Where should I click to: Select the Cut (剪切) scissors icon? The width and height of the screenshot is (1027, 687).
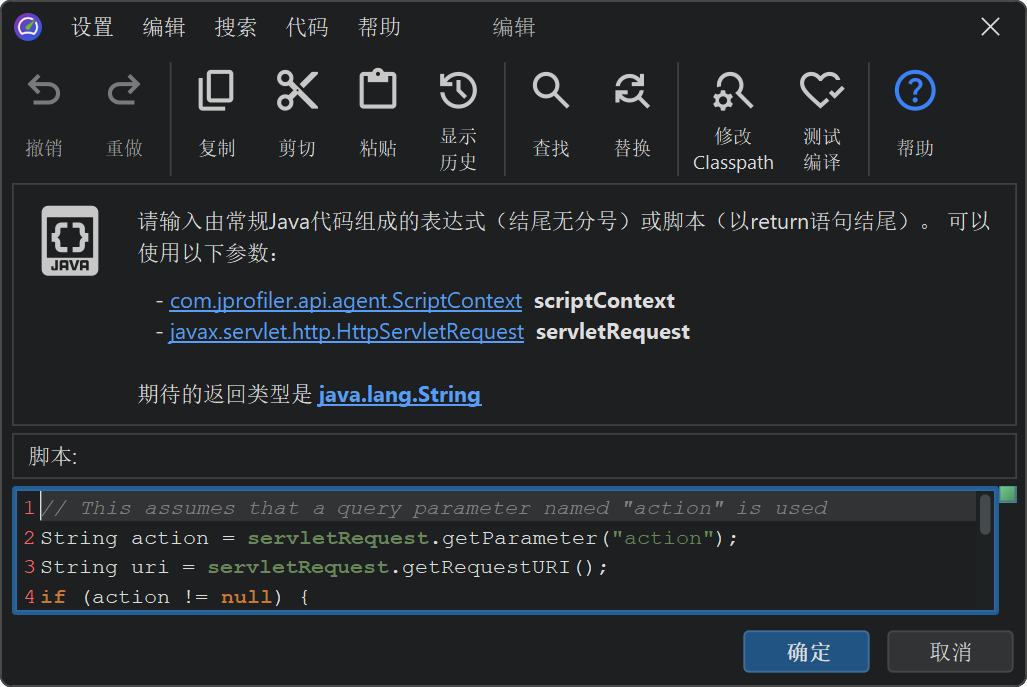[297, 92]
